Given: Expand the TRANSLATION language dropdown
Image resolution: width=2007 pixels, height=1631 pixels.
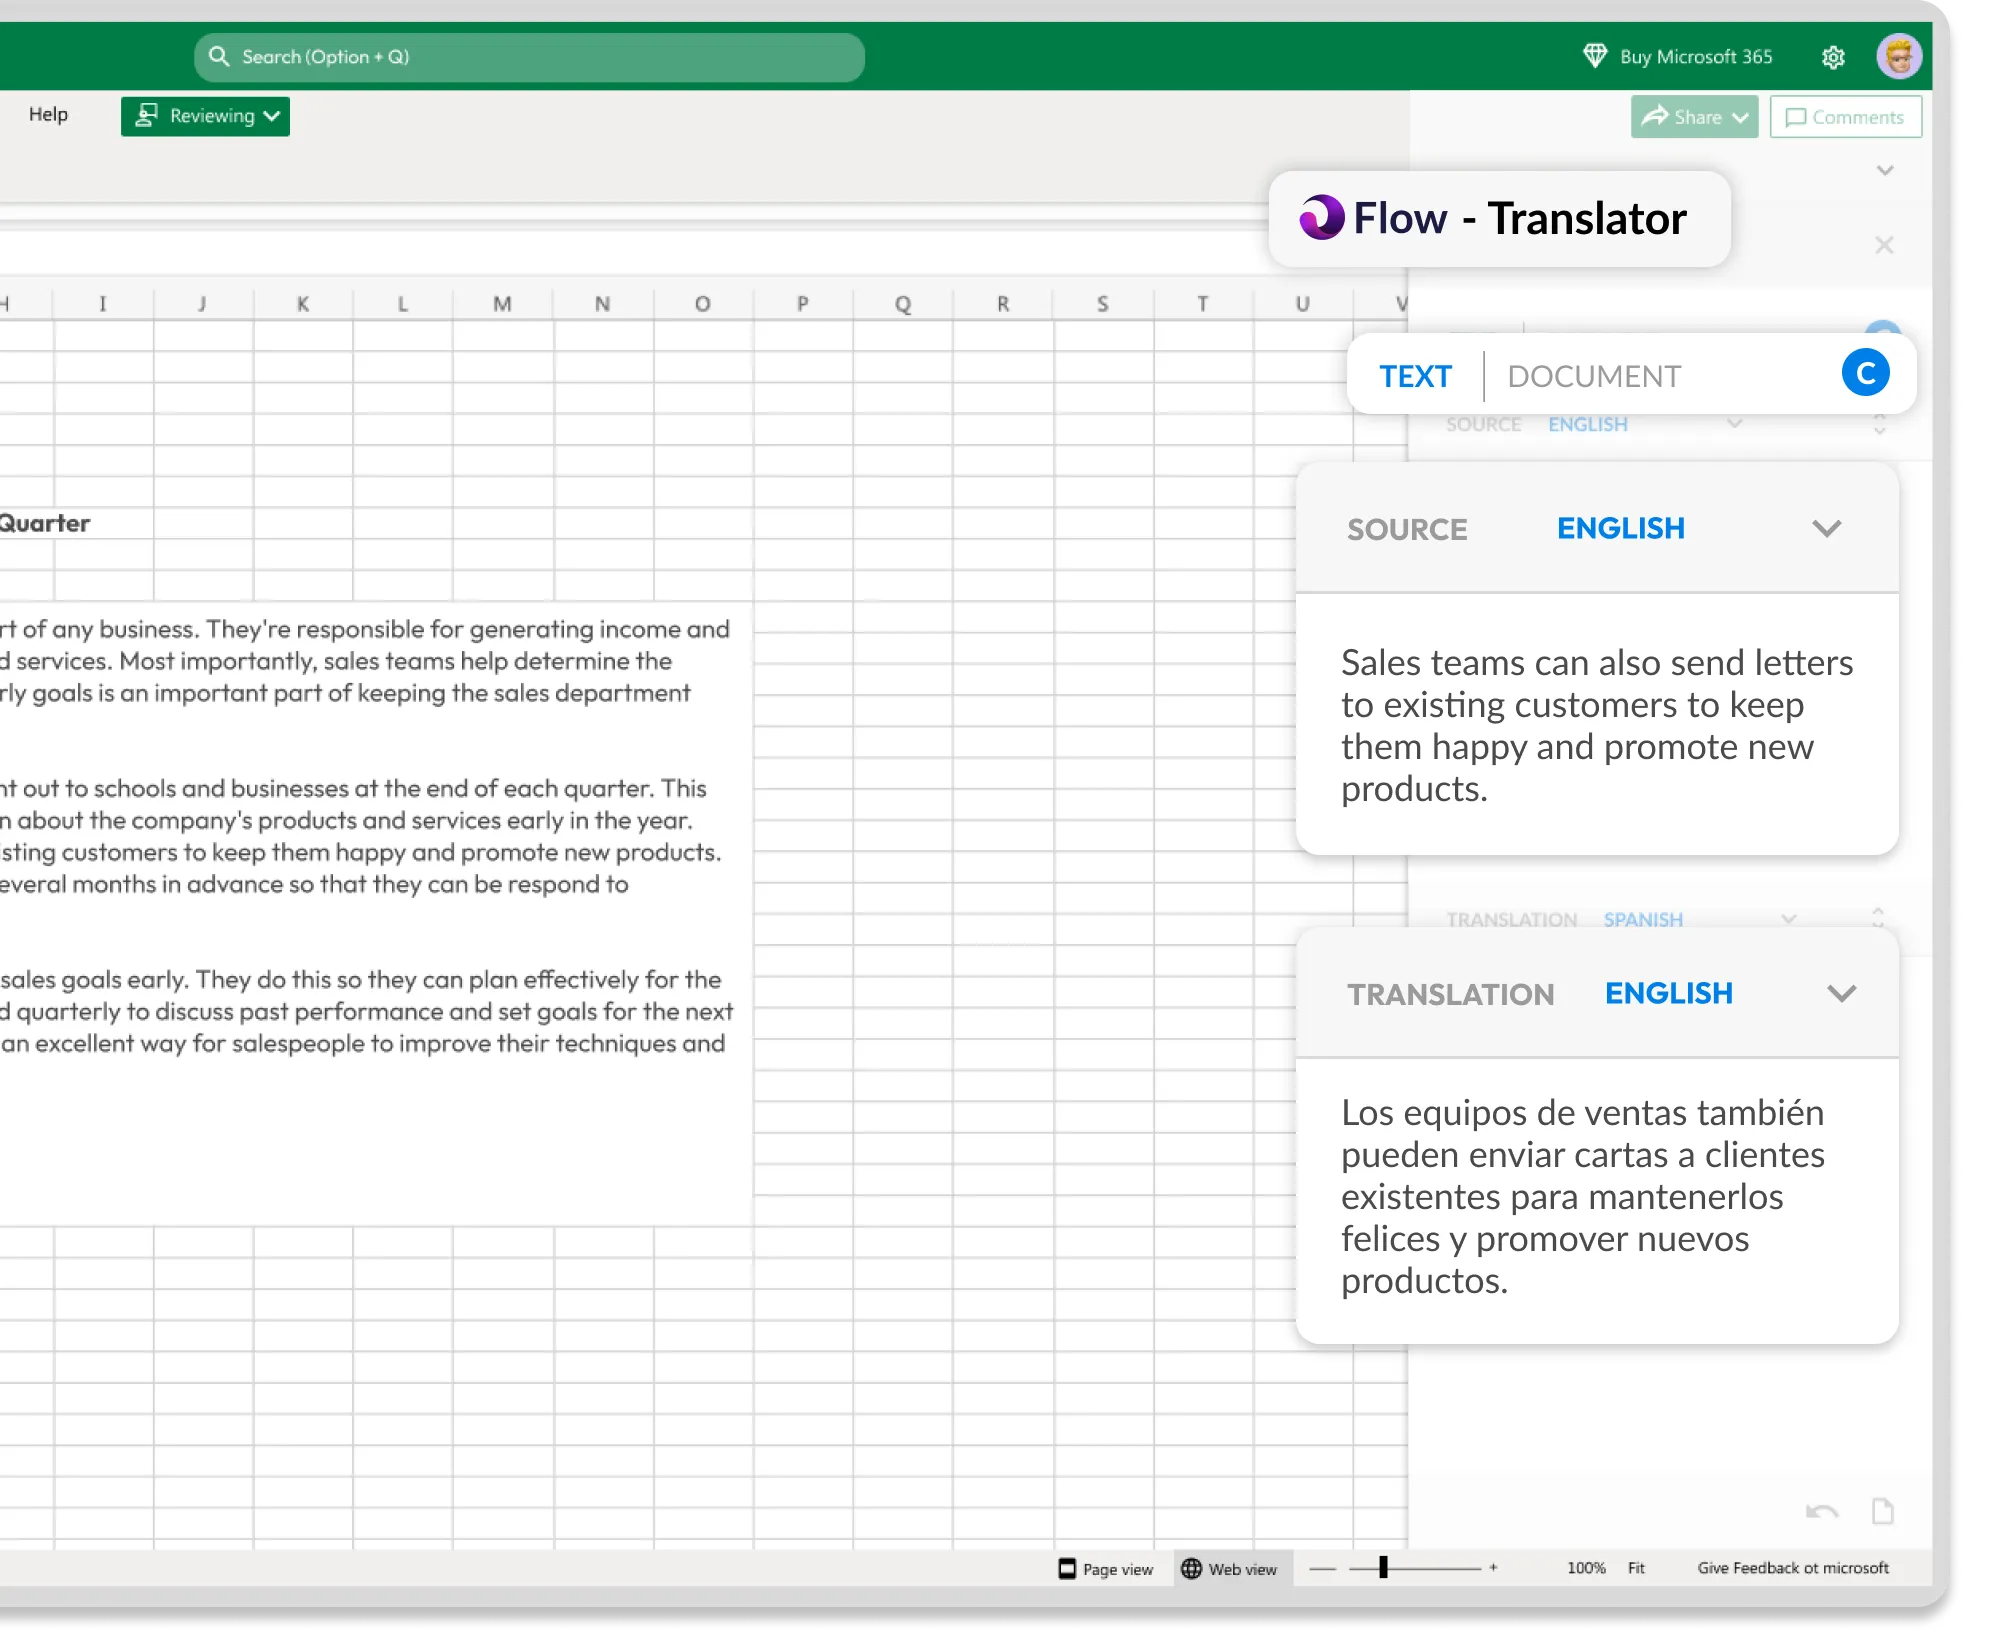Looking at the screenshot, I should tap(1841, 994).
